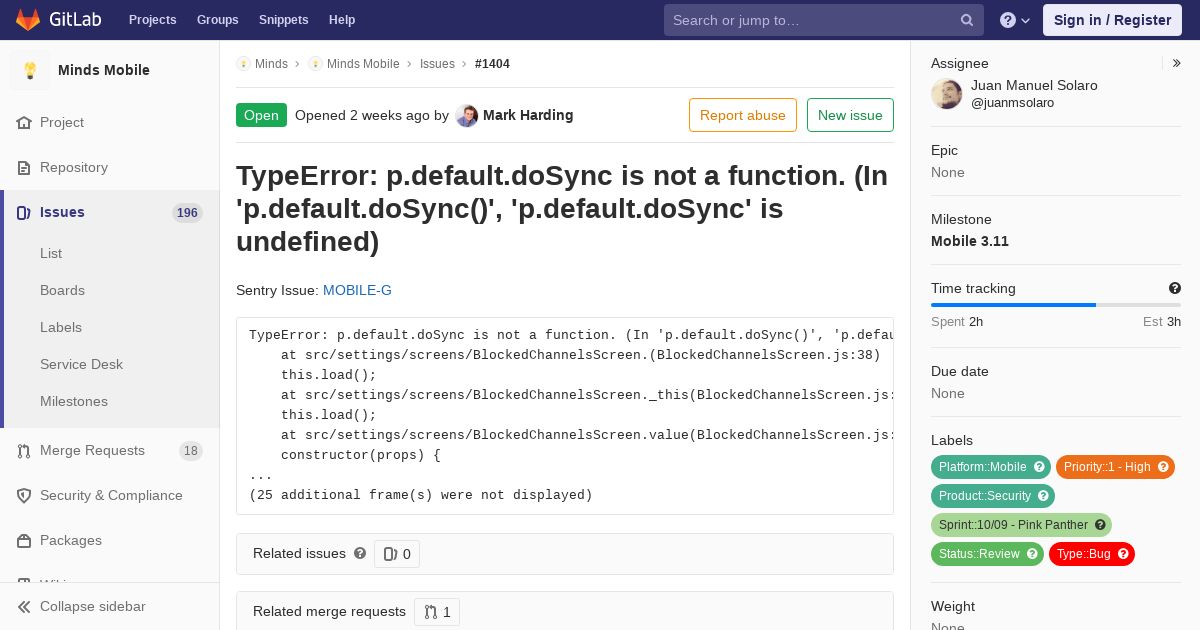Click the related merge requests count badge
This screenshot has width=1200, height=630.
click(437, 612)
